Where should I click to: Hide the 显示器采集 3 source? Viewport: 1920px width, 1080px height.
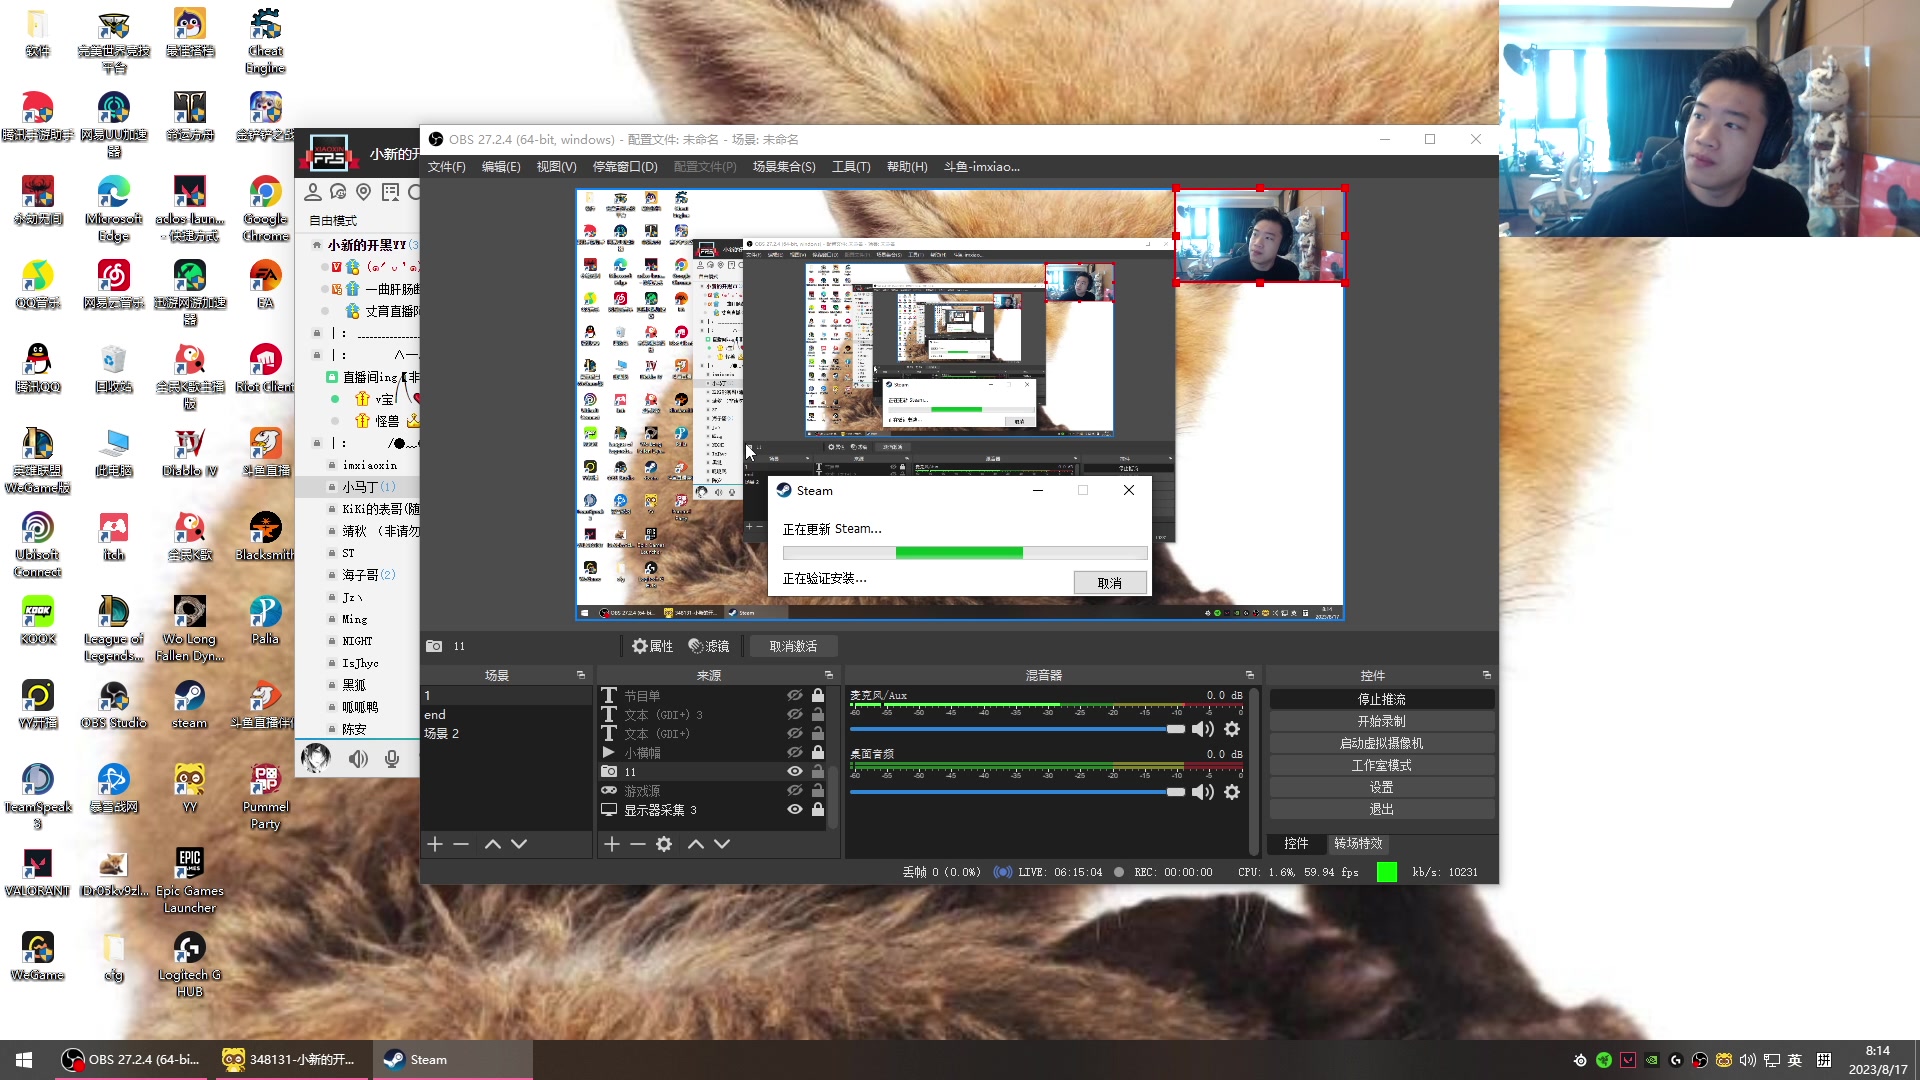[x=795, y=810]
